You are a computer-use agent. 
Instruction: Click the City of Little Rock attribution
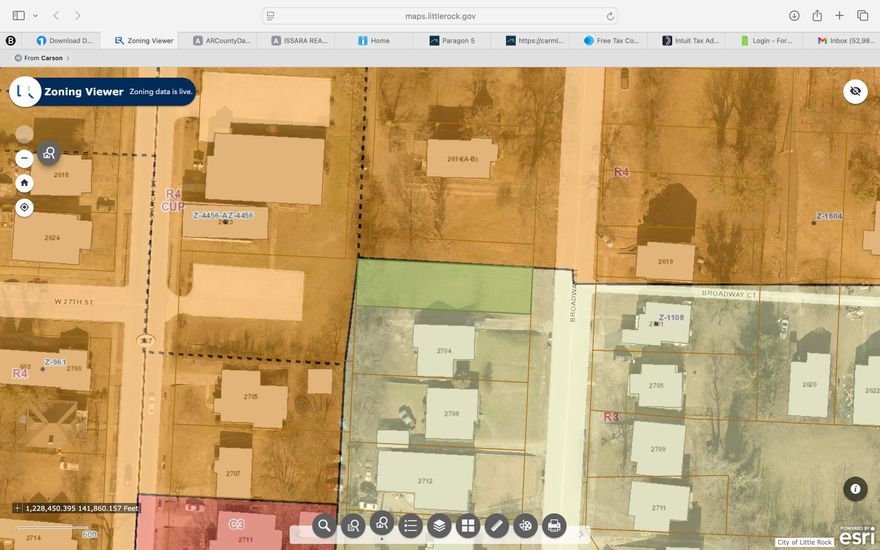click(x=805, y=542)
